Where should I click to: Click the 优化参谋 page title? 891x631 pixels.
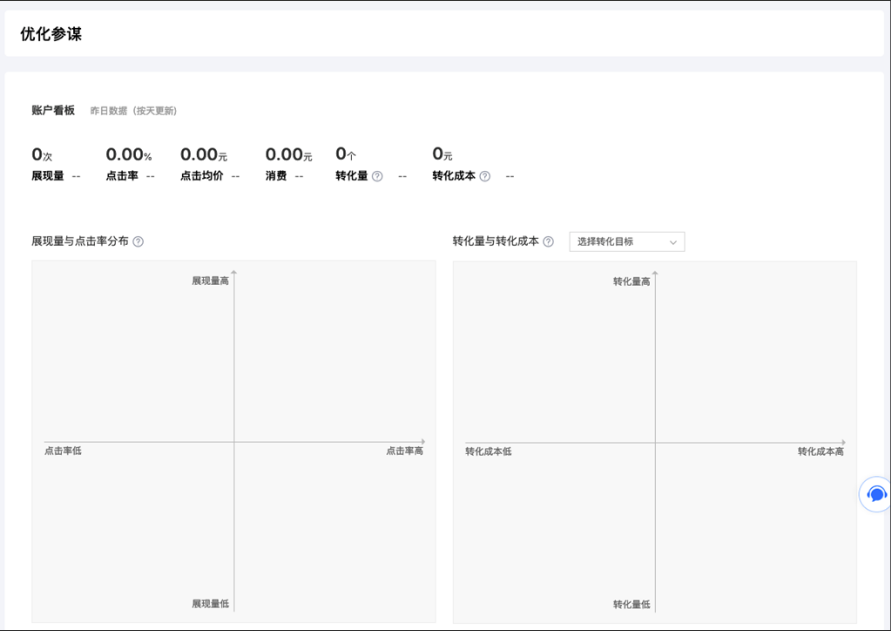click(x=51, y=34)
